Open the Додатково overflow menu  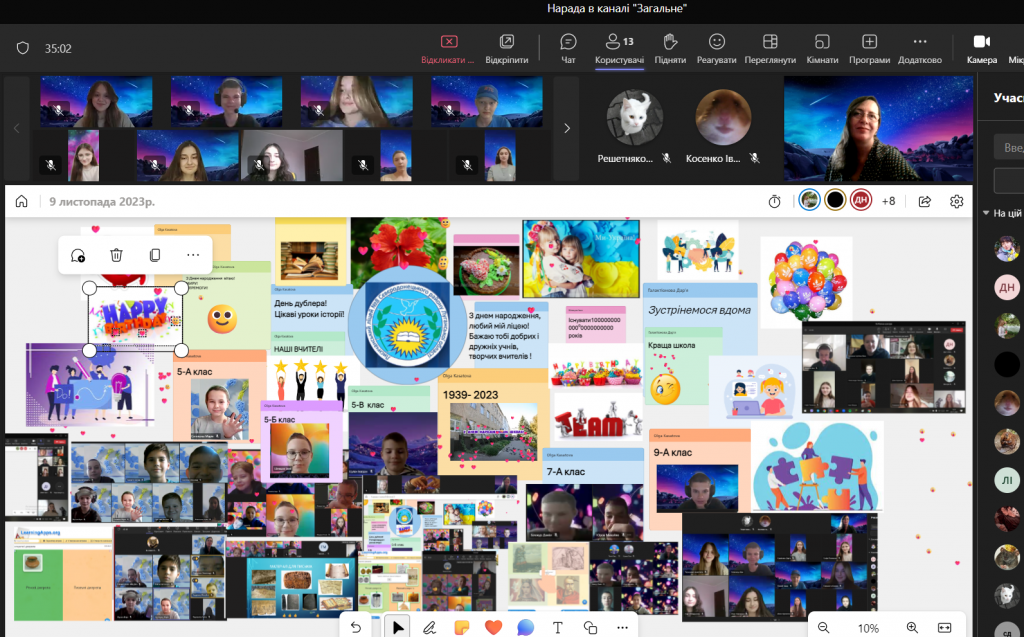point(921,46)
